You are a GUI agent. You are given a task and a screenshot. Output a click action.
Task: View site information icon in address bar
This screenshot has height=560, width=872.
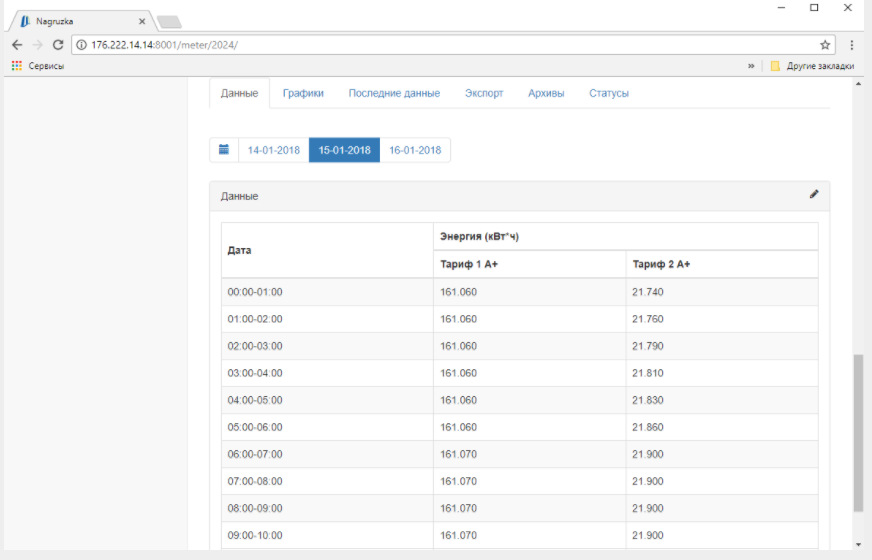(x=82, y=45)
